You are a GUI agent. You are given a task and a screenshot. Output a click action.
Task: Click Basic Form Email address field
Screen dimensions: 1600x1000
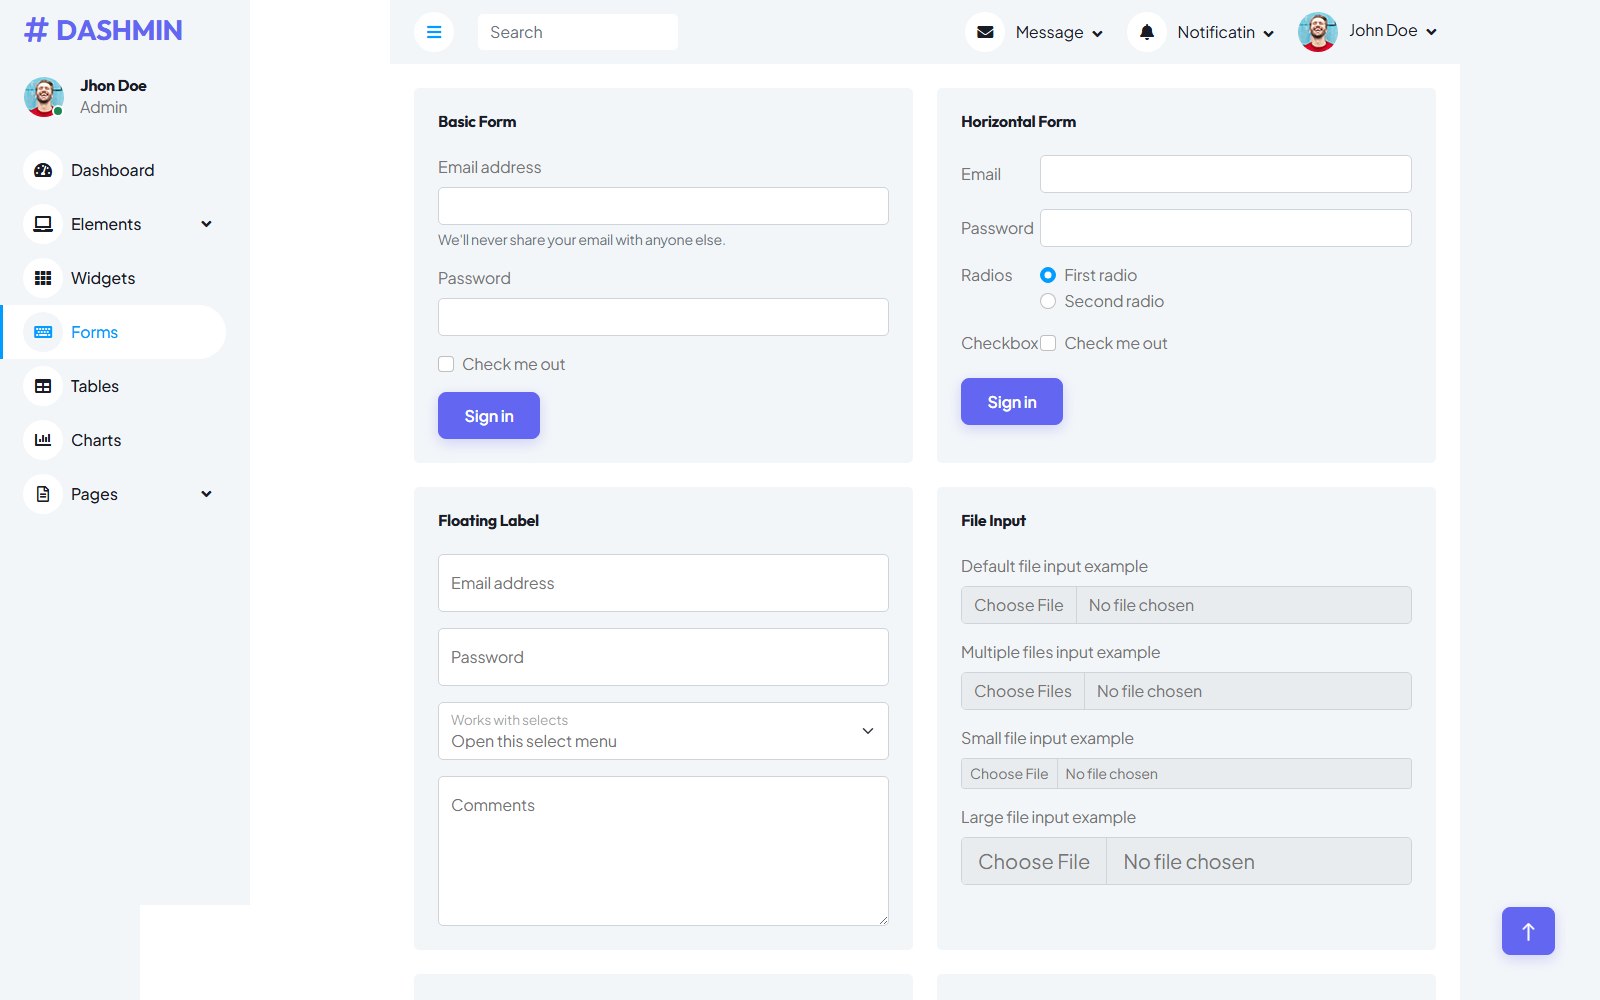point(663,206)
